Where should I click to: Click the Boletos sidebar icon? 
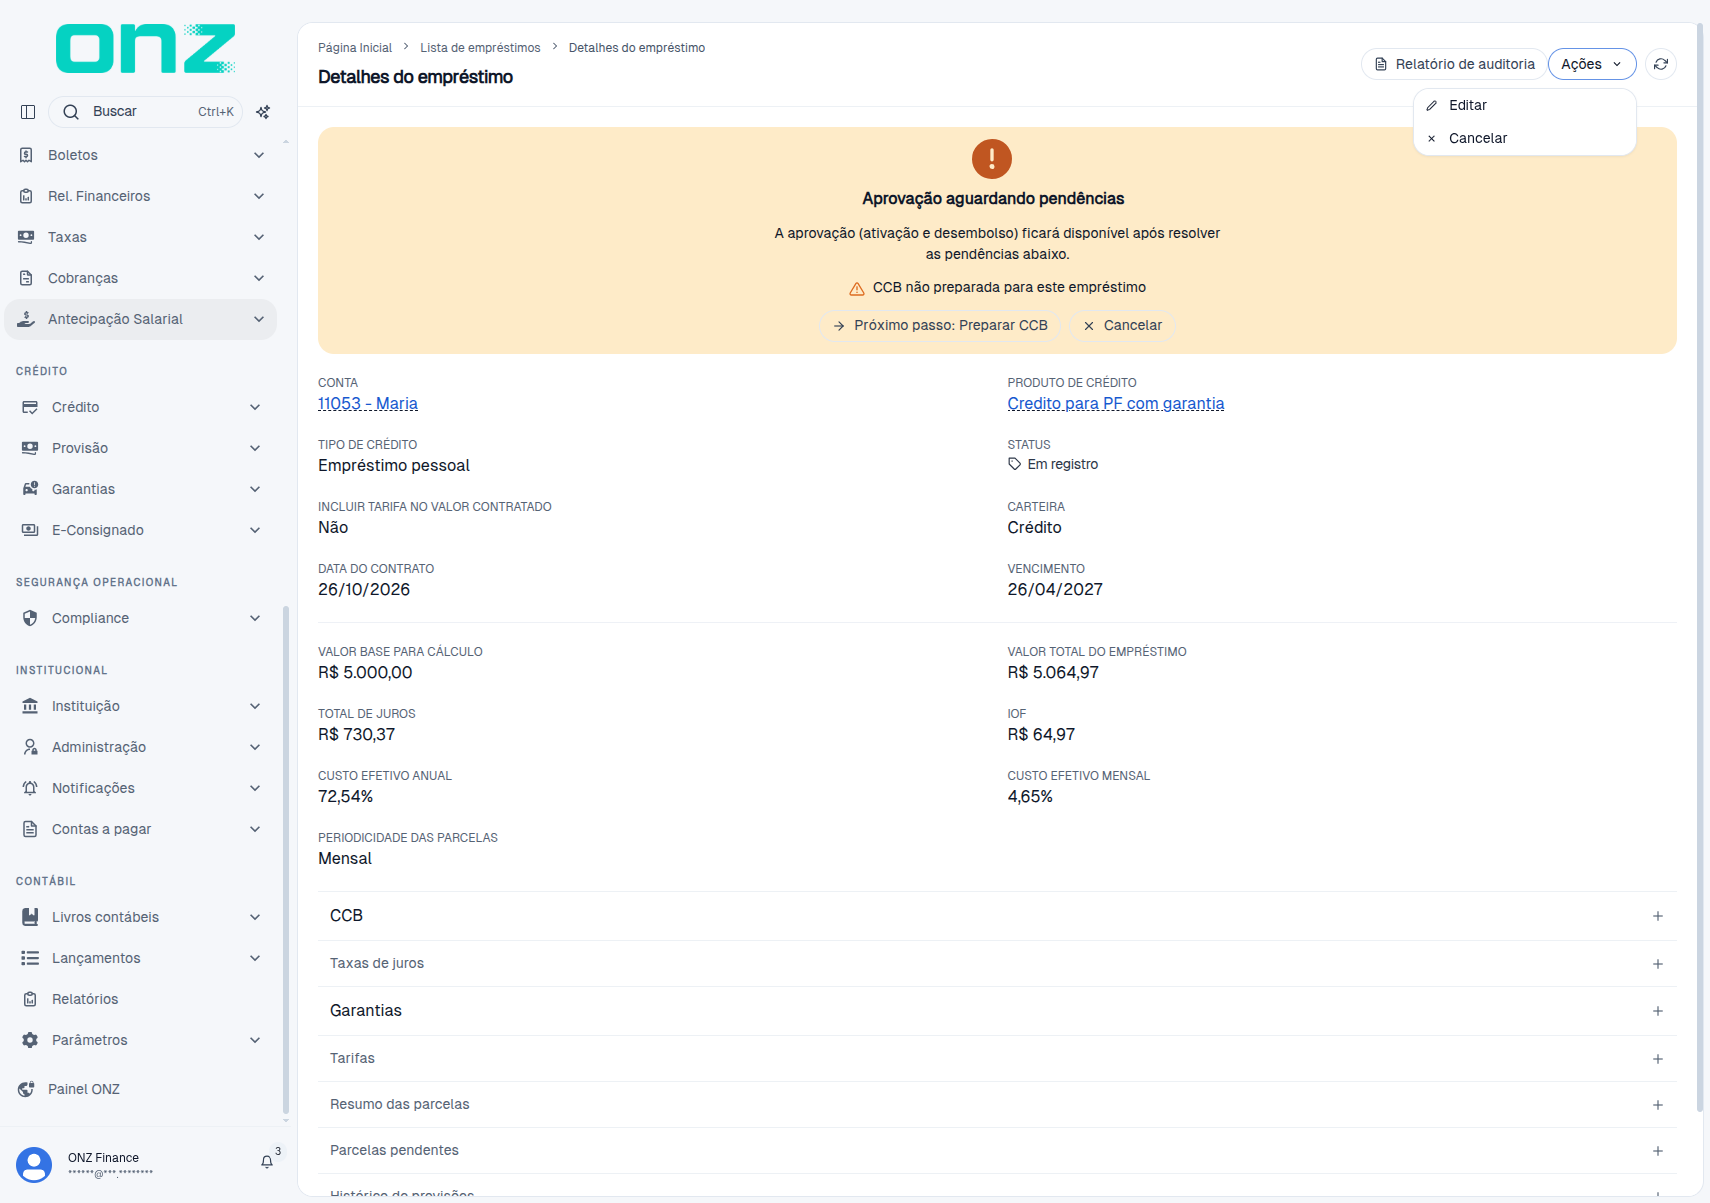[27, 155]
